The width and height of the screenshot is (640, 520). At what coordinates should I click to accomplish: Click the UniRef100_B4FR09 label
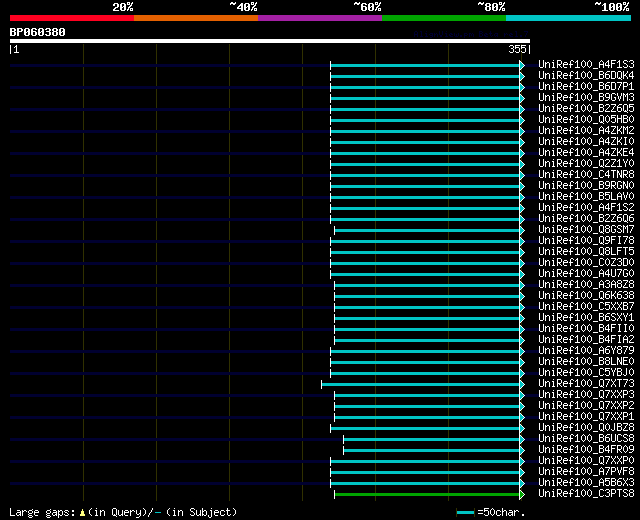click(x=586, y=450)
